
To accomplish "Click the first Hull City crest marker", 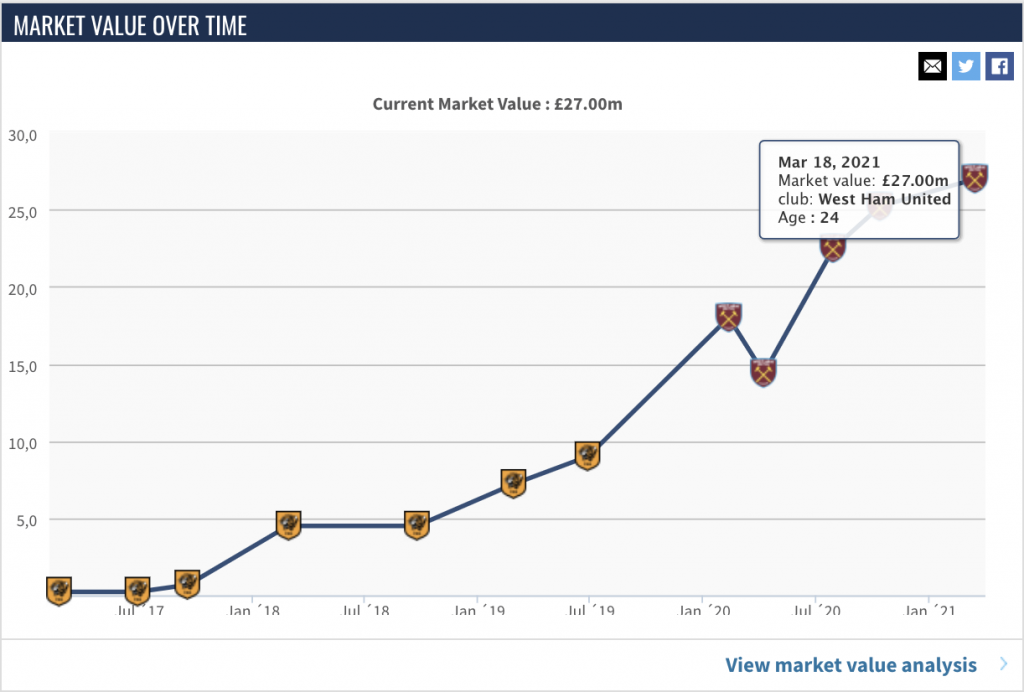I will pos(59,591).
